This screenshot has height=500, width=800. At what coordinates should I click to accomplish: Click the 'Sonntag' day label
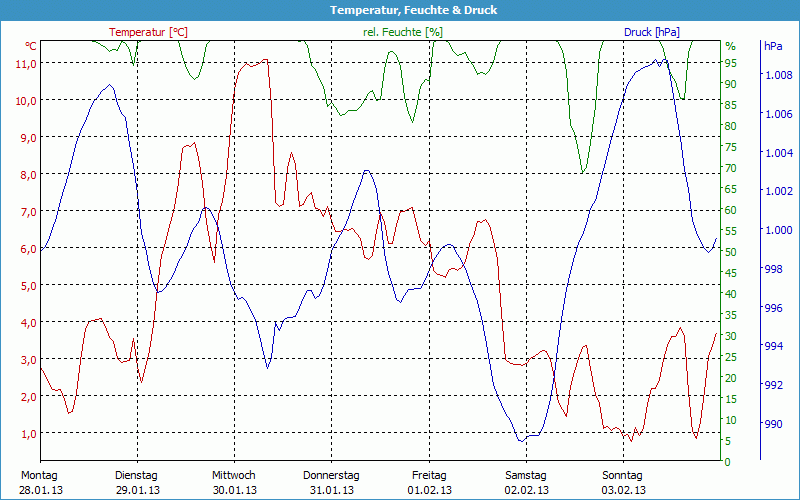pyautogui.click(x=622, y=476)
